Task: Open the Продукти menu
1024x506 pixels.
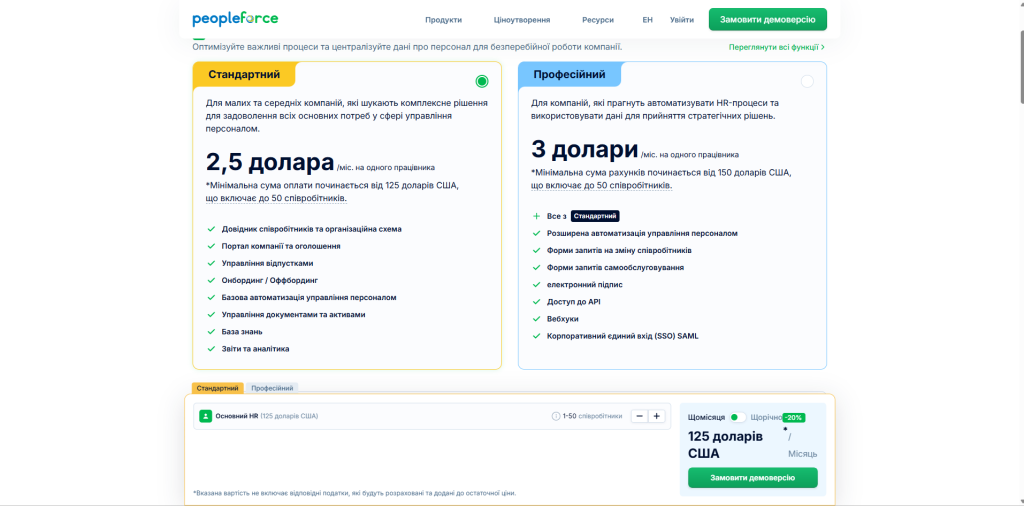Action: (x=443, y=20)
